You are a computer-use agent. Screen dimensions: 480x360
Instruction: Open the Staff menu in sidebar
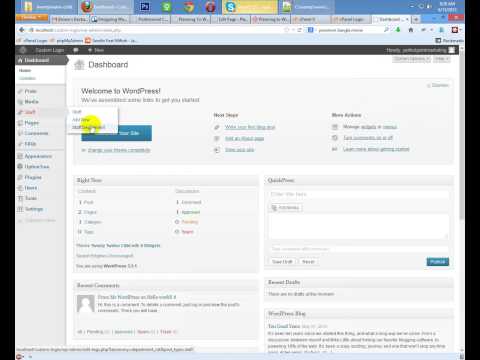coord(30,112)
